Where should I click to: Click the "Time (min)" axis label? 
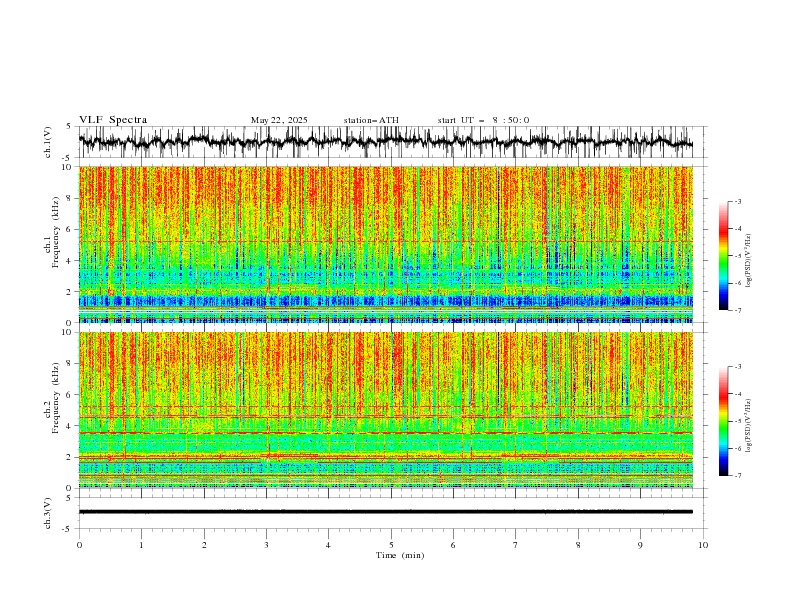(x=400, y=555)
